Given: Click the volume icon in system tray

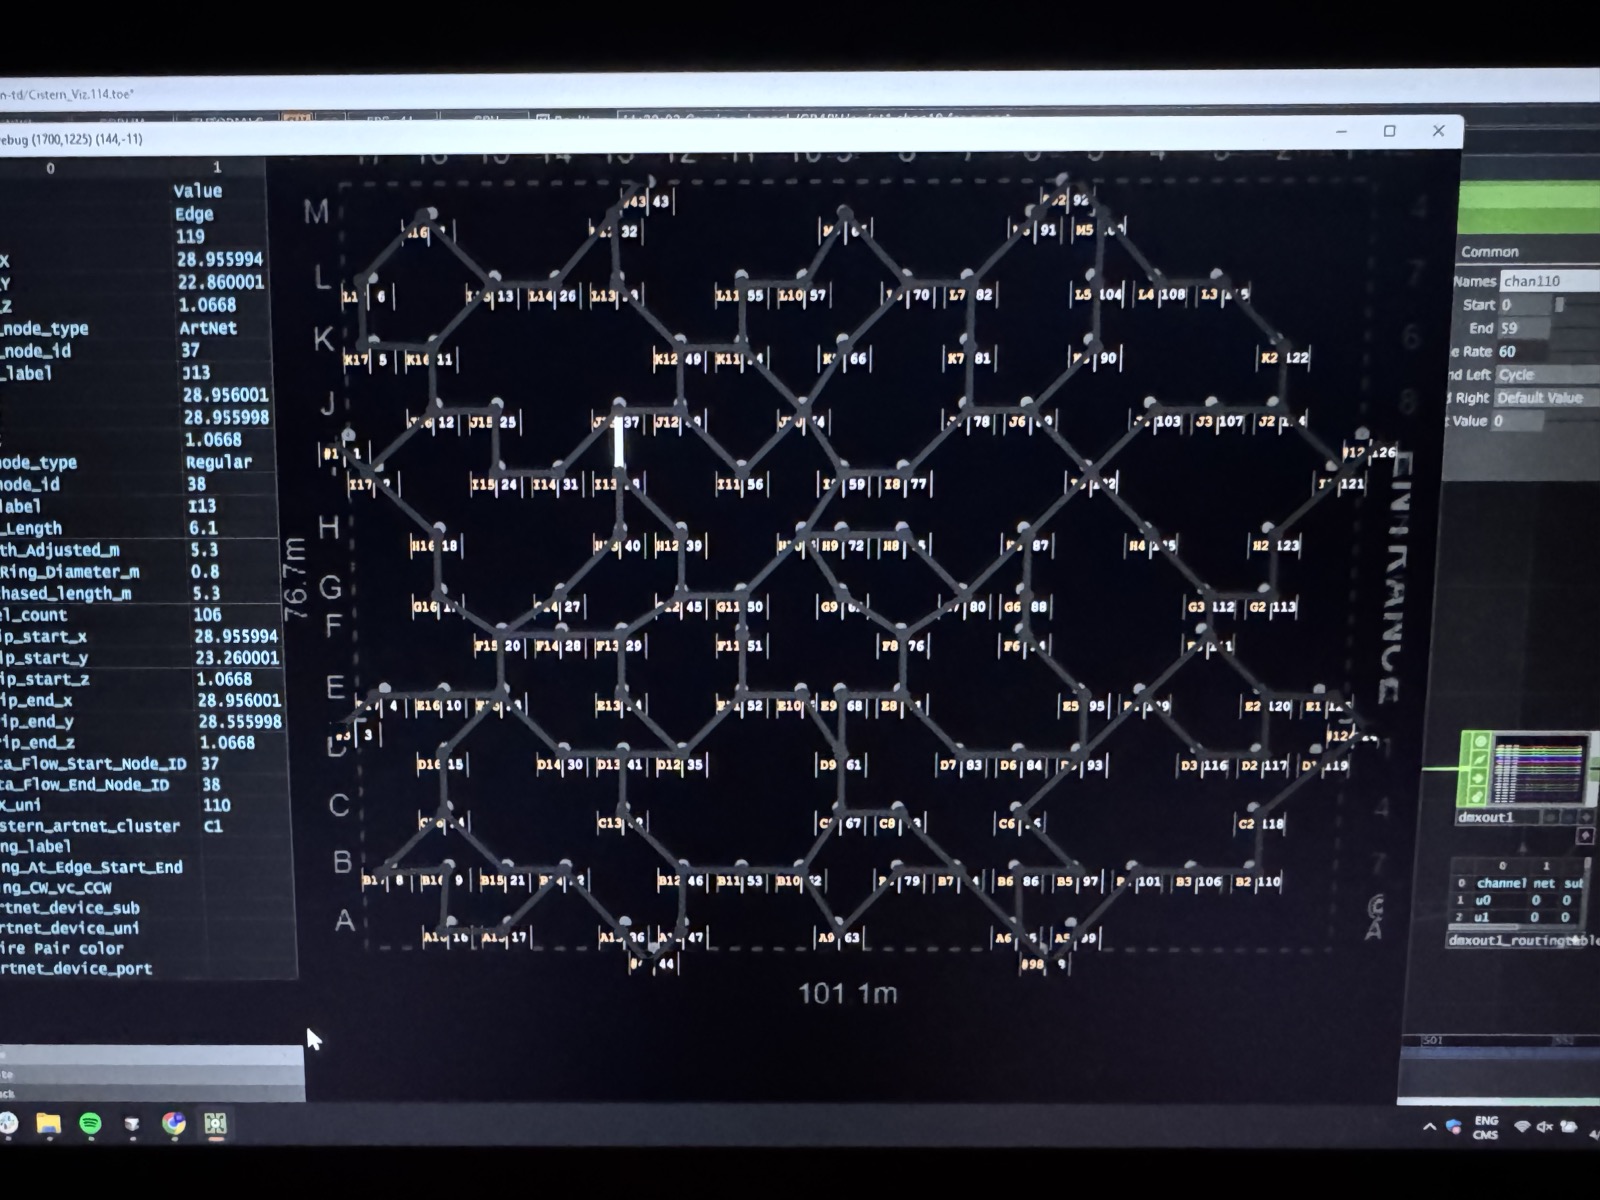Looking at the screenshot, I should [x=1545, y=1127].
